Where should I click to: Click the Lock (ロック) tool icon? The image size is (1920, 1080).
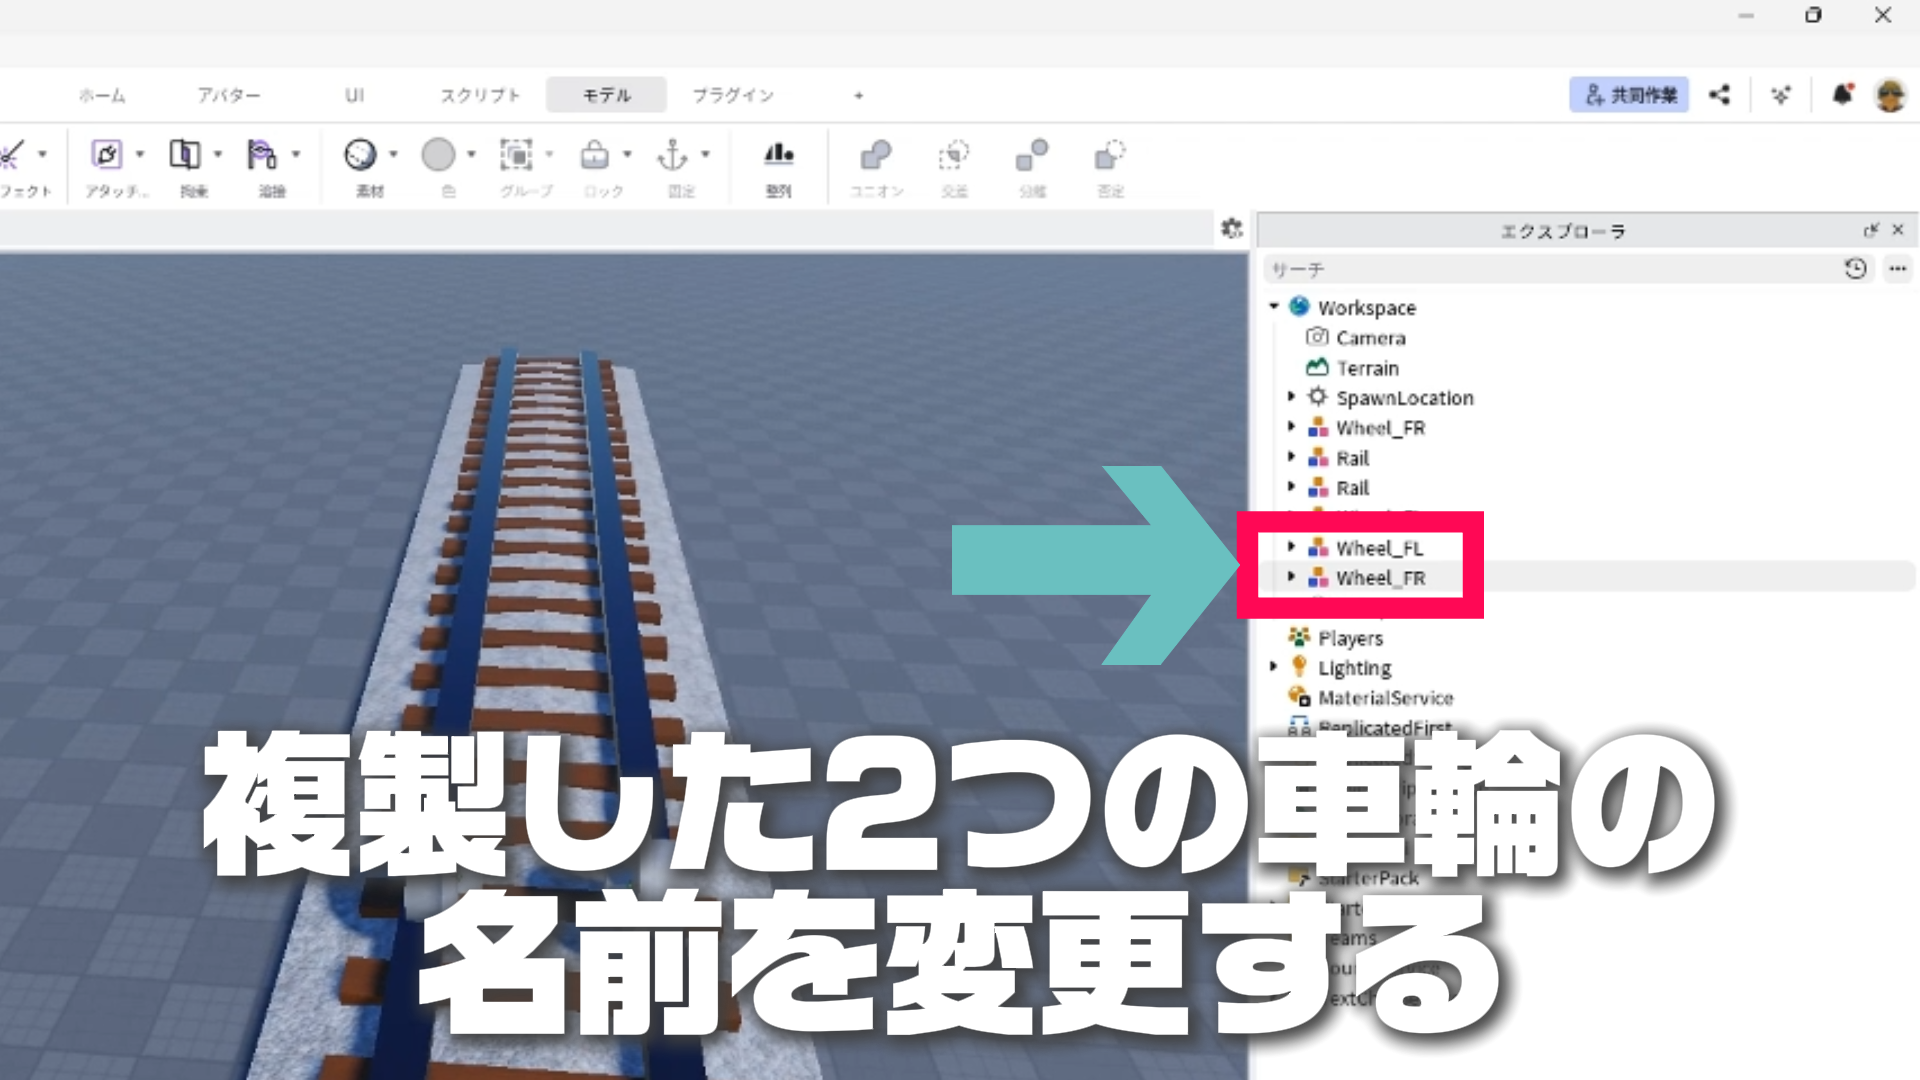pyautogui.click(x=594, y=155)
